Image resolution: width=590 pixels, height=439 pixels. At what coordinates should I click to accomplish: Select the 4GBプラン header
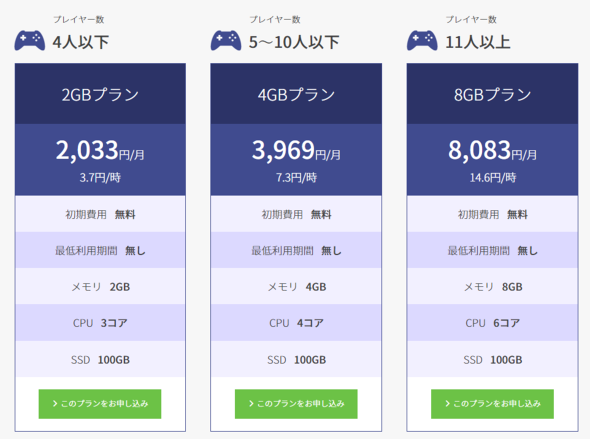296,94
